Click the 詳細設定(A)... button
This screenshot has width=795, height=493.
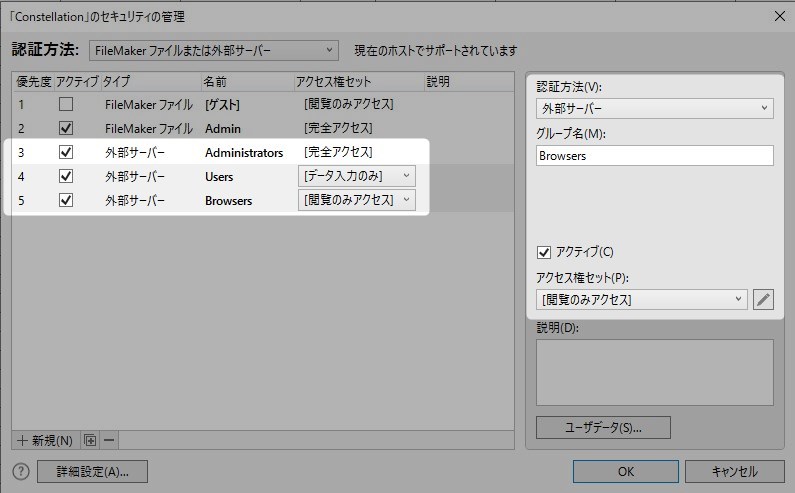click(x=92, y=472)
